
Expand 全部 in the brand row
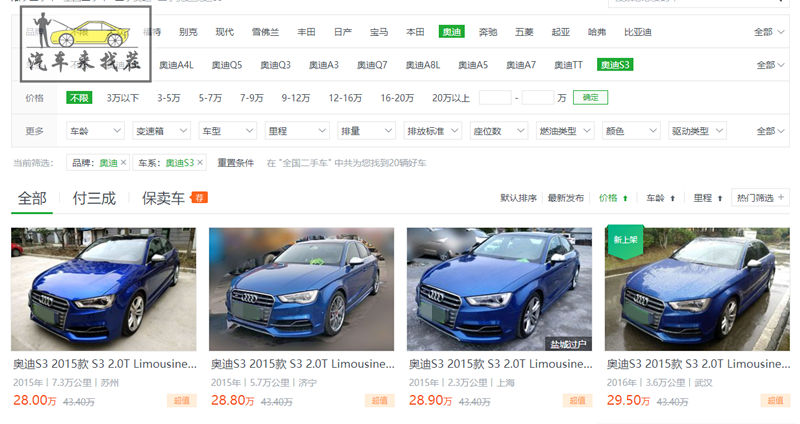(769, 32)
